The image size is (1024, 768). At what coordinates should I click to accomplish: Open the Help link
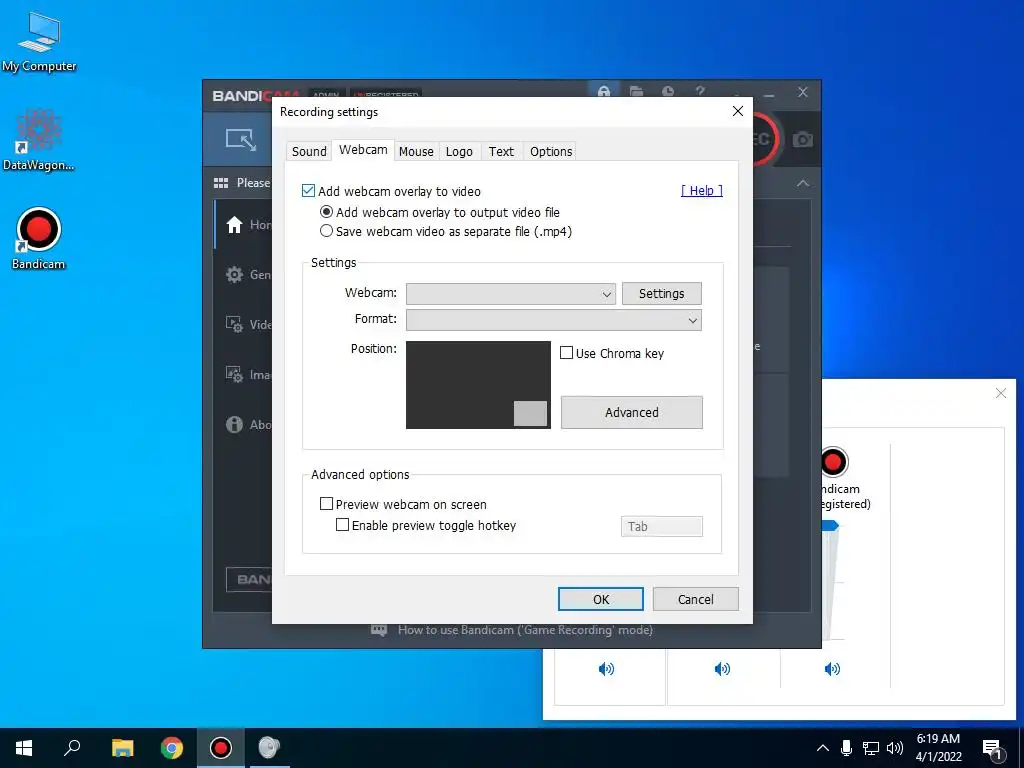701,190
